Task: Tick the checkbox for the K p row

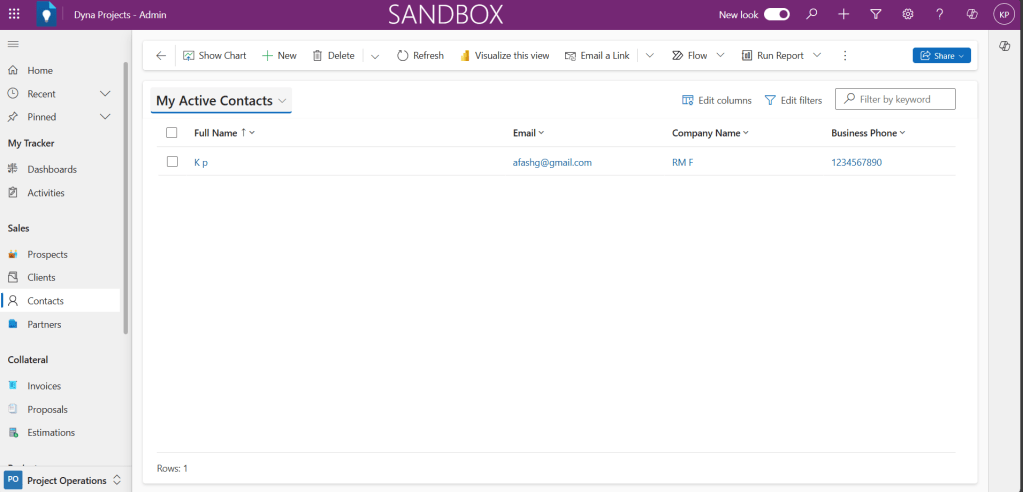Action: (172, 162)
